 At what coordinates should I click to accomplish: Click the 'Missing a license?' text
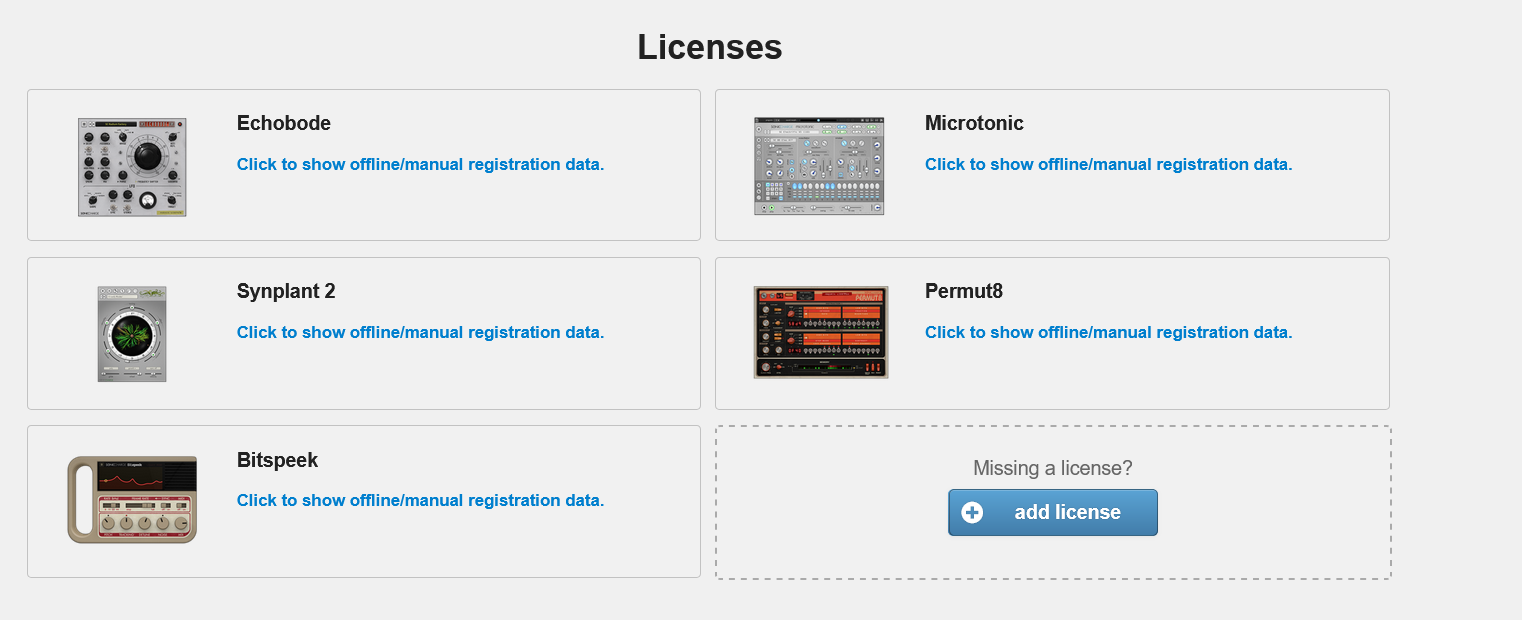1053,468
